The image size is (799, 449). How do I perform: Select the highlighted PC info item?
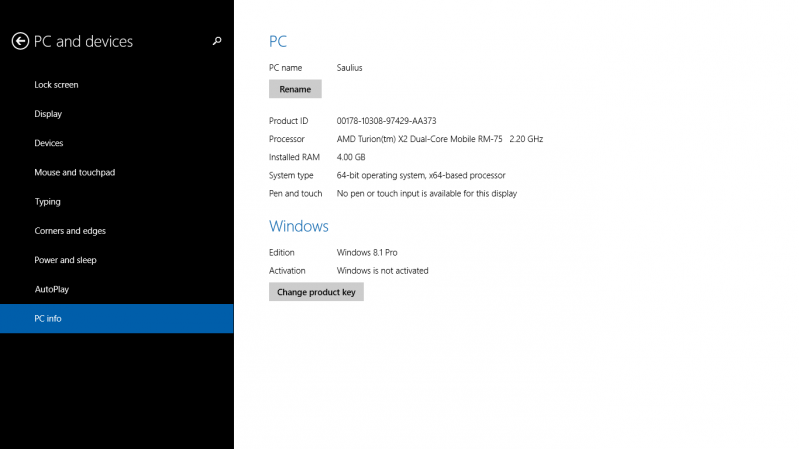click(48, 318)
